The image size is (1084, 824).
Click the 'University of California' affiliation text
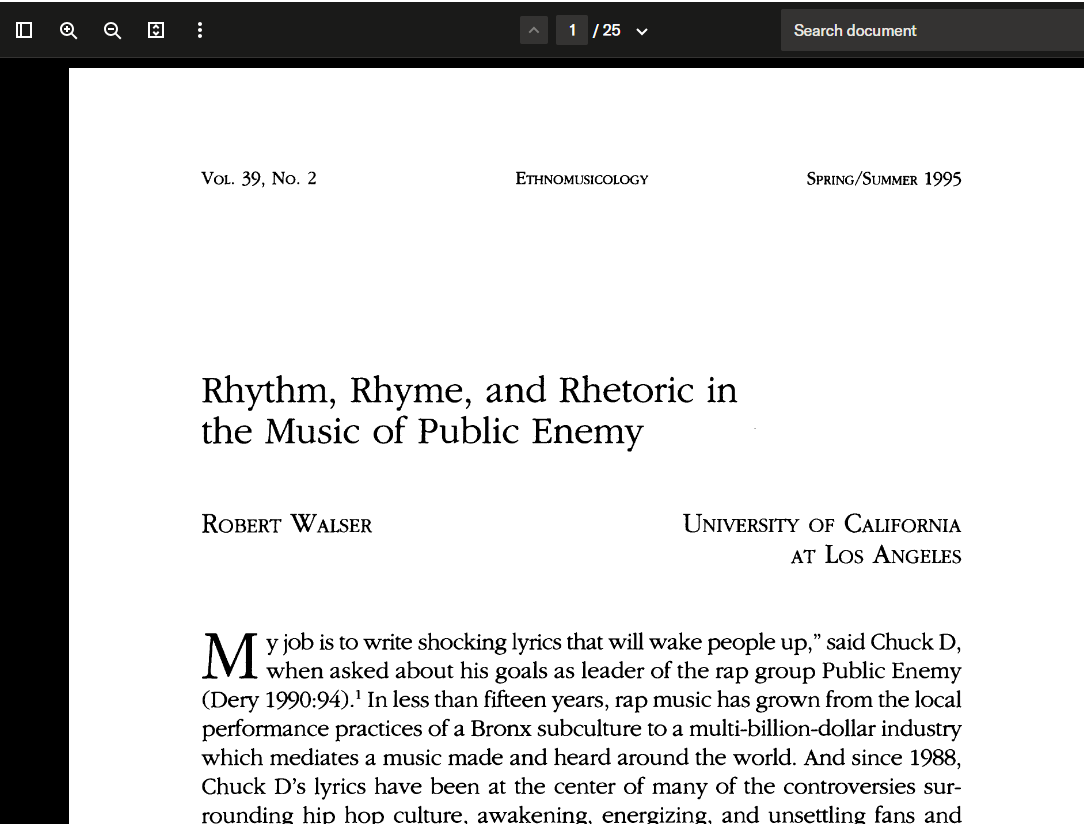click(x=821, y=524)
